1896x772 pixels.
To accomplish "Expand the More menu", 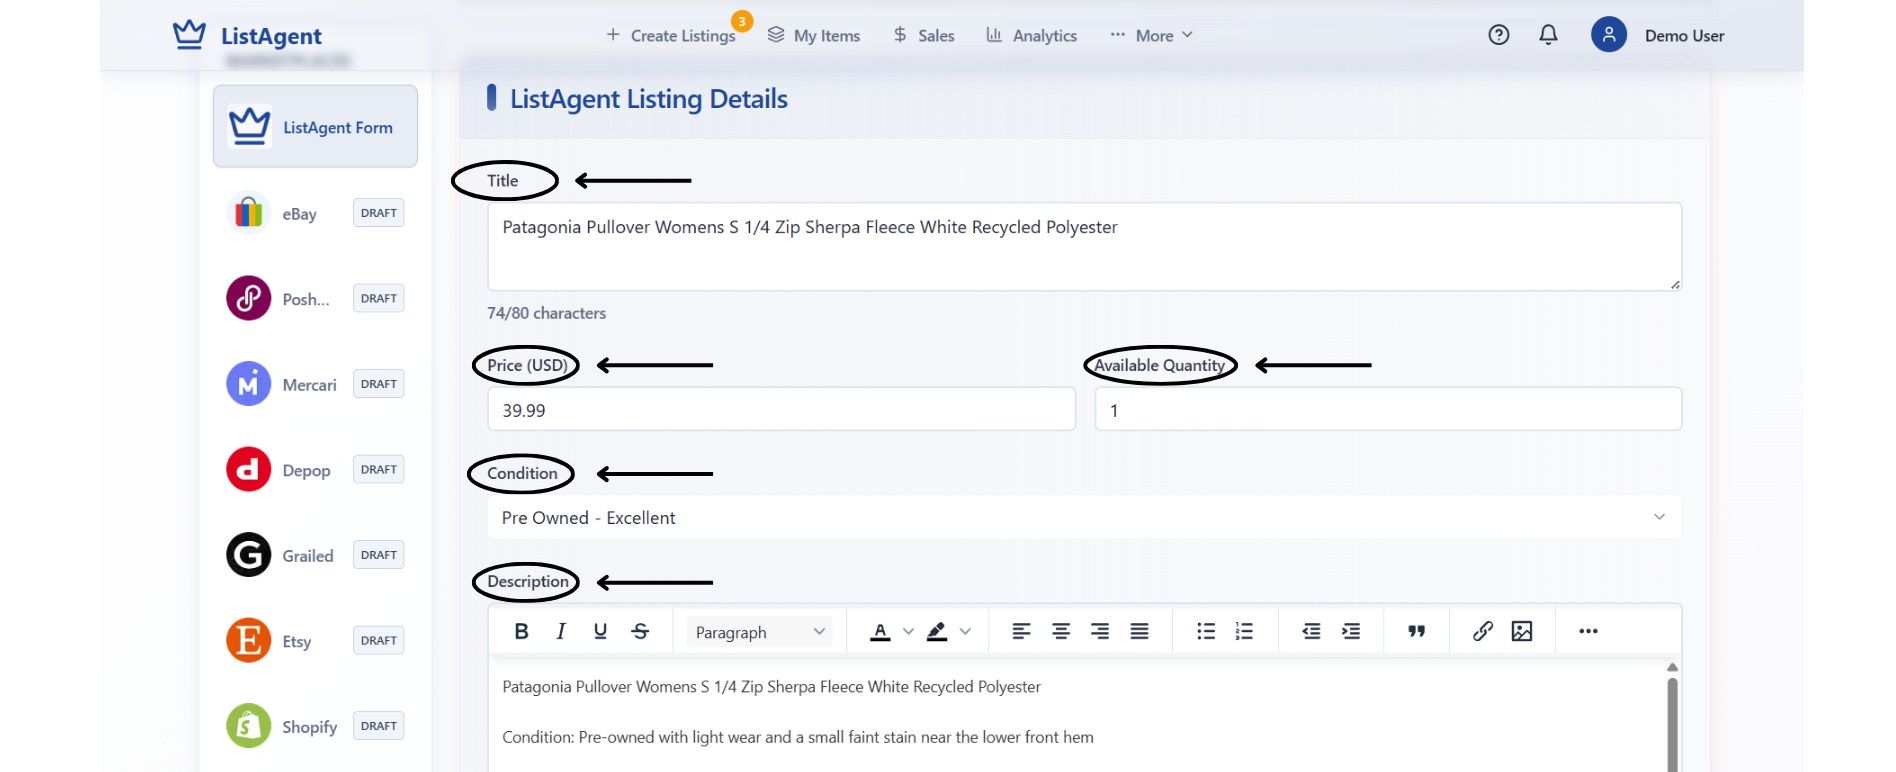I will (x=1152, y=35).
